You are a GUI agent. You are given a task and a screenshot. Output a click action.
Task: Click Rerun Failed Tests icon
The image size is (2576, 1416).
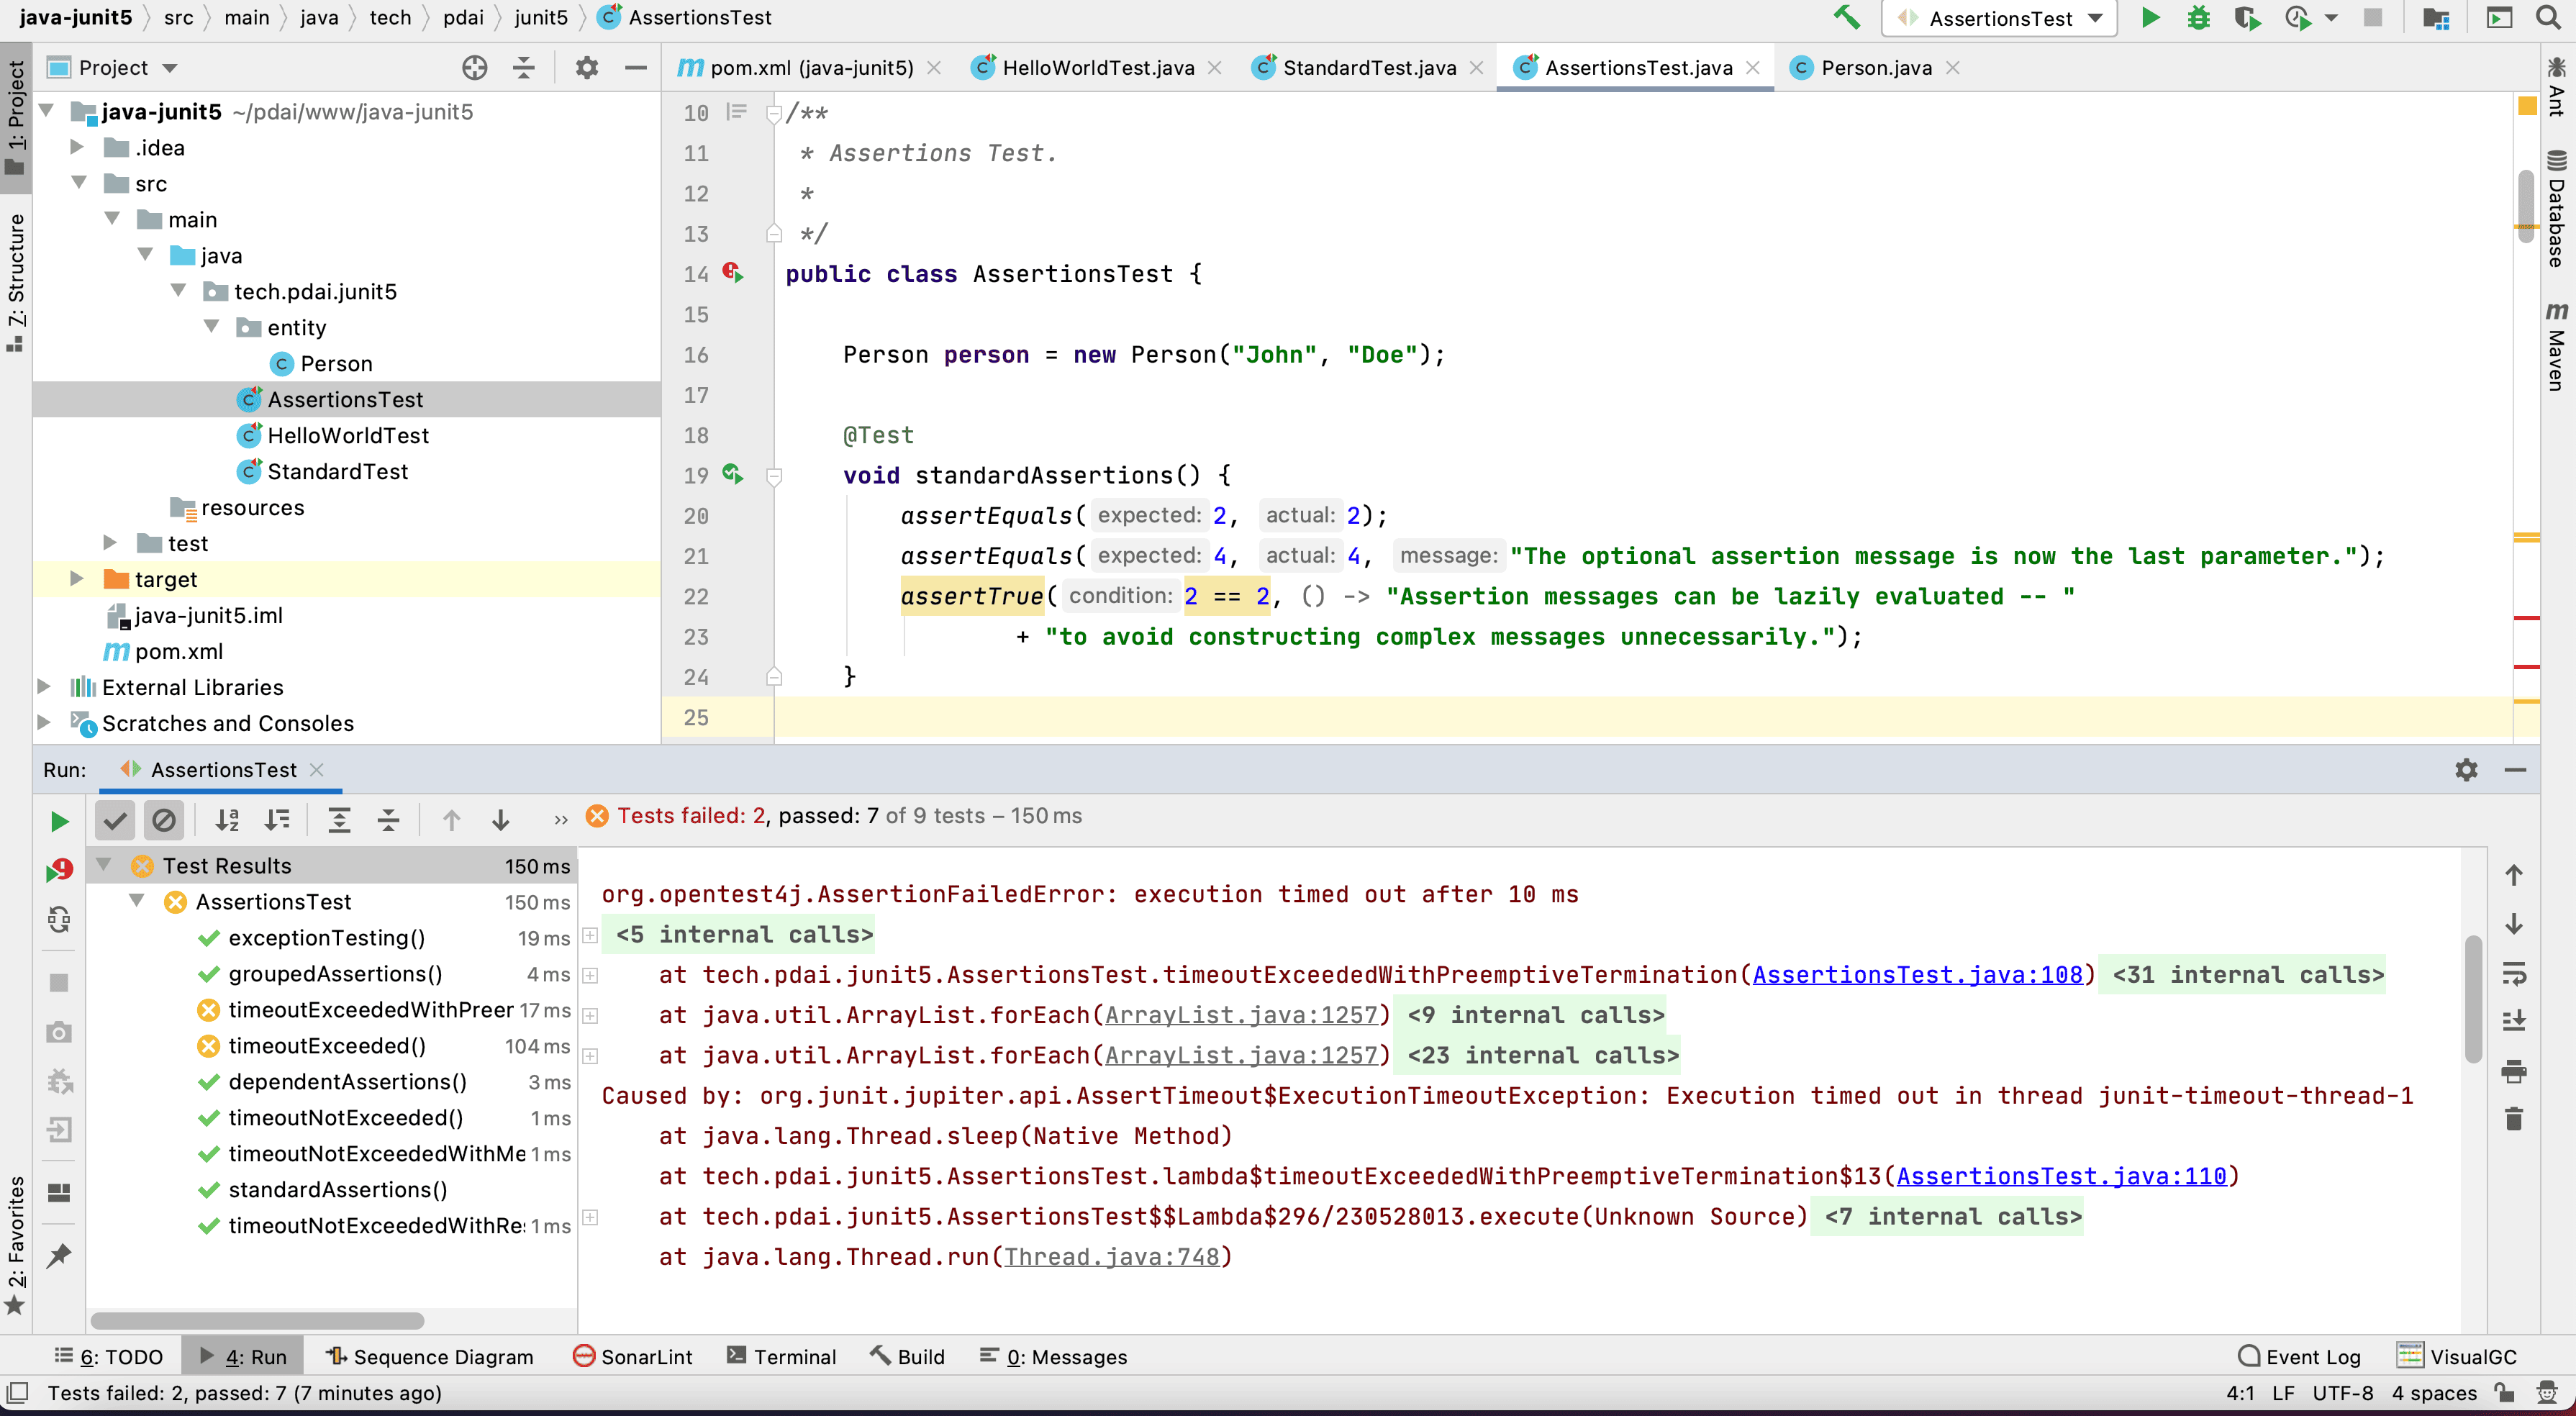pyautogui.click(x=59, y=870)
